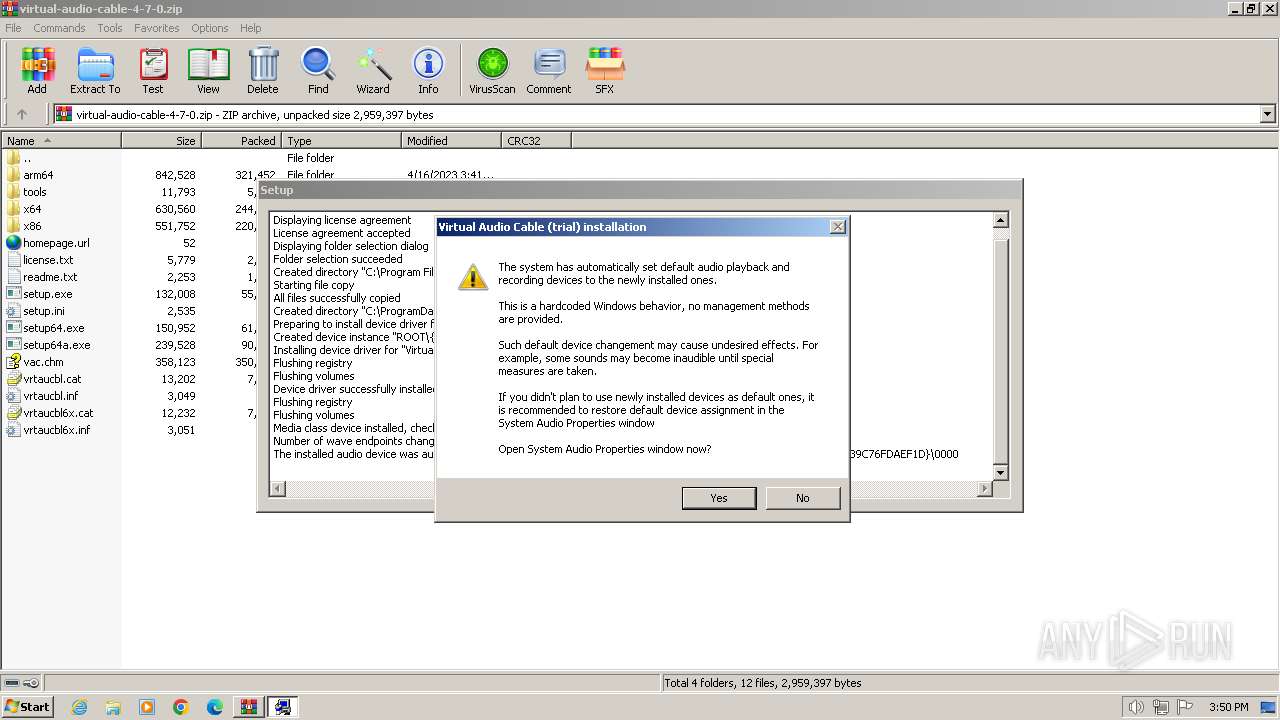The image size is (1280, 720).
Task: Select vrtaucbl6x.inf file
Action: (x=57, y=430)
